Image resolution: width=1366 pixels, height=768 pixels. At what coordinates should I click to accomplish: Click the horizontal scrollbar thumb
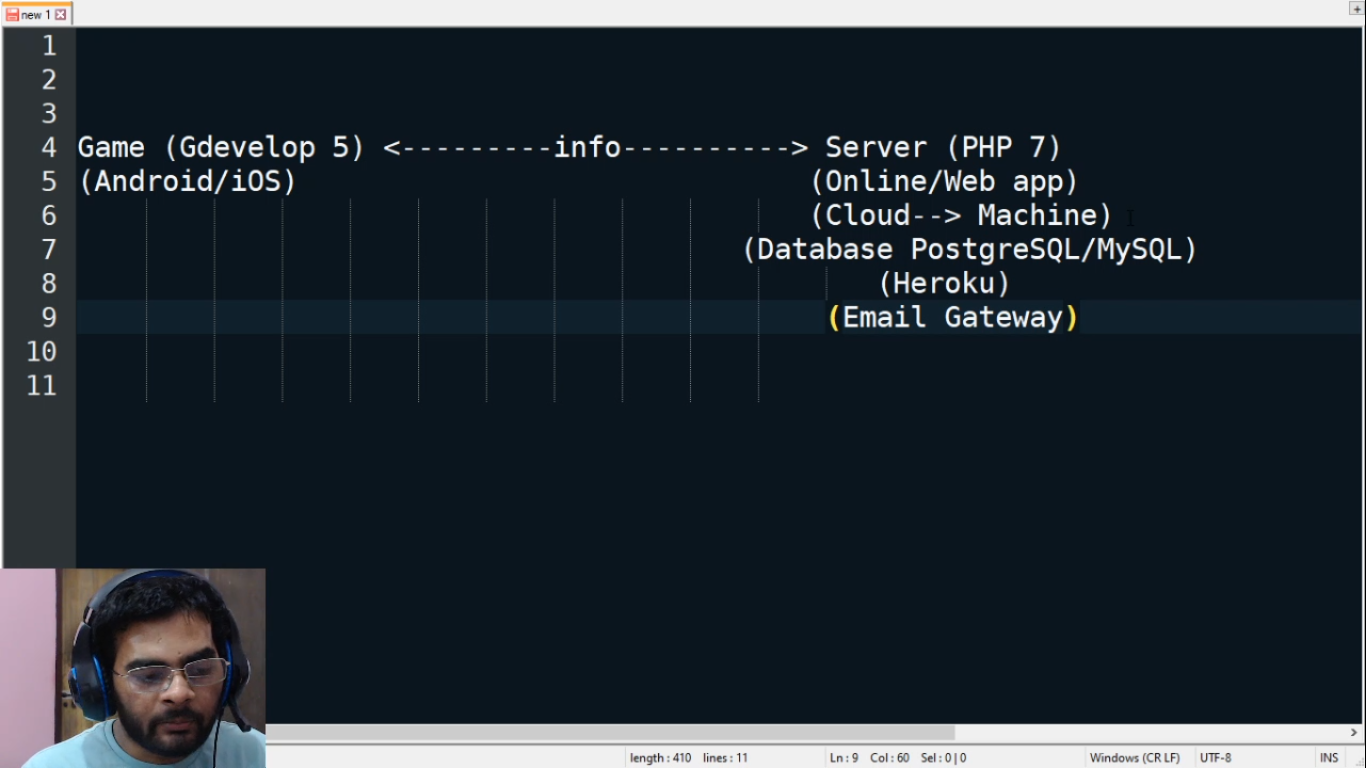click(610, 733)
